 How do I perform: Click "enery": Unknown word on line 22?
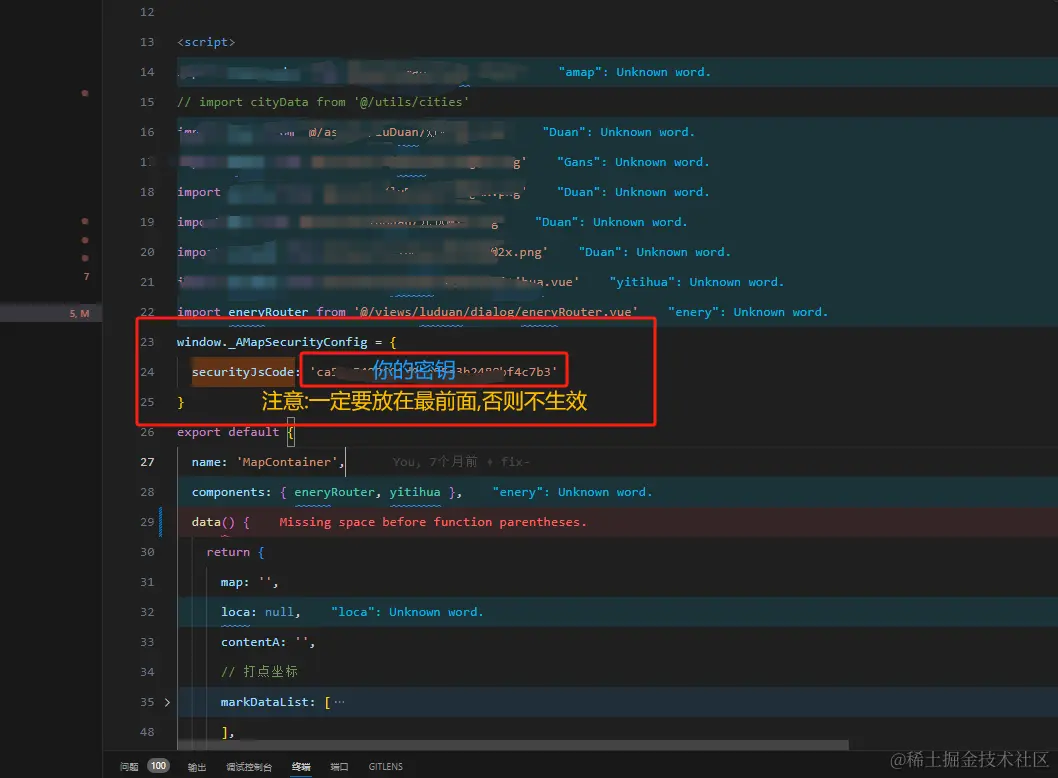pos(748,312)
